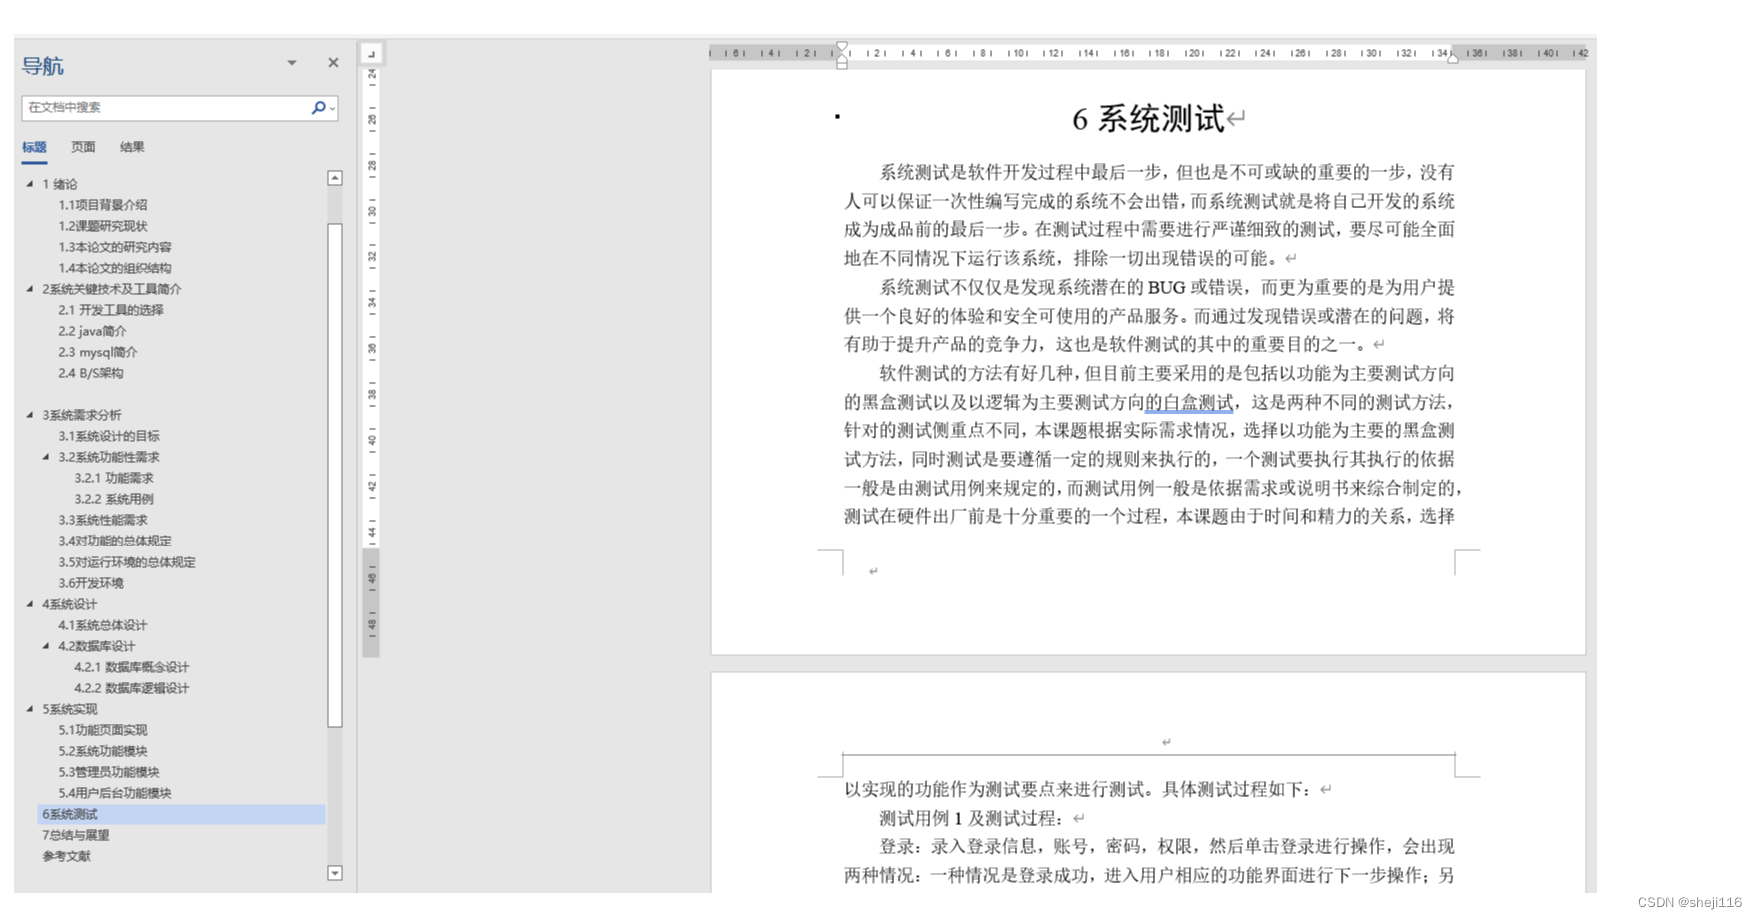1757x919 pixels.
Task: Select the "4.2.1 数据库概念设计" heading
Action: (133, 667)
